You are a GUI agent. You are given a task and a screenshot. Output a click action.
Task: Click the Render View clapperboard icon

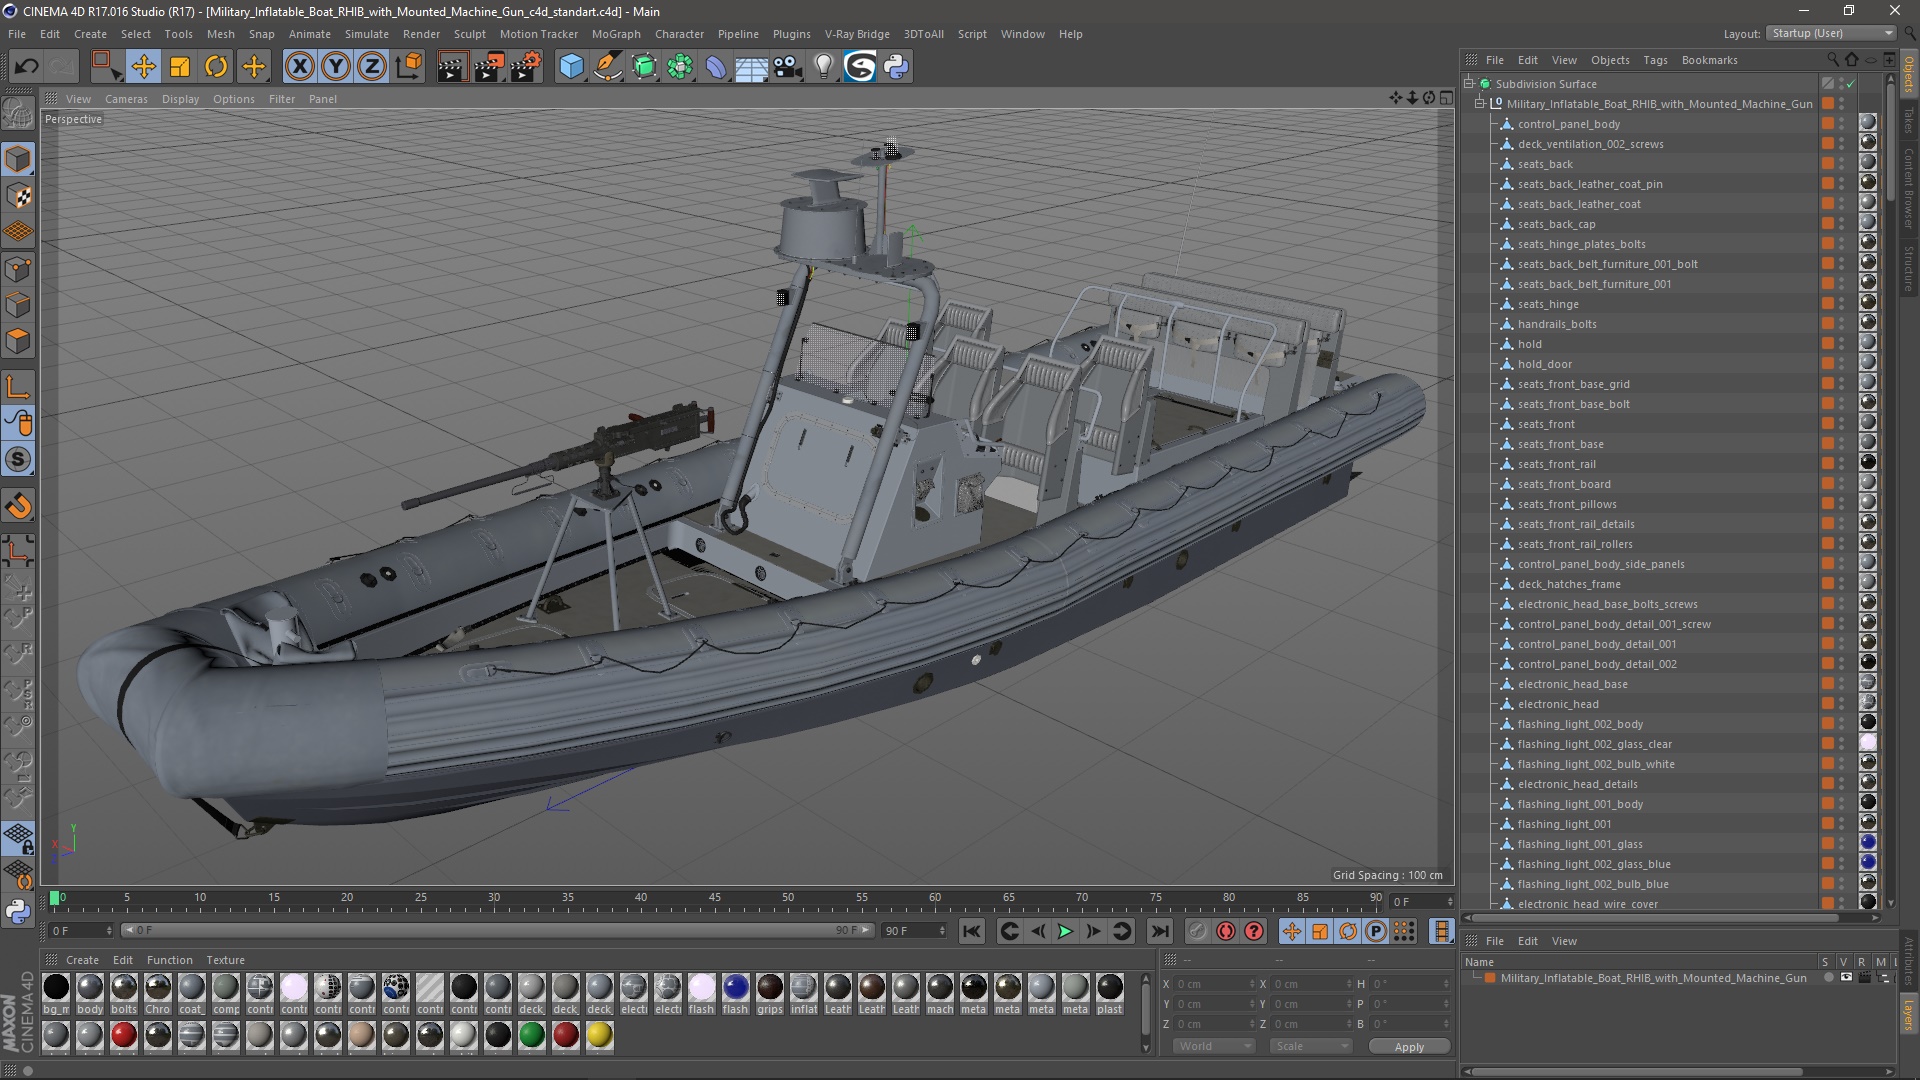click(x=452, y=67)
